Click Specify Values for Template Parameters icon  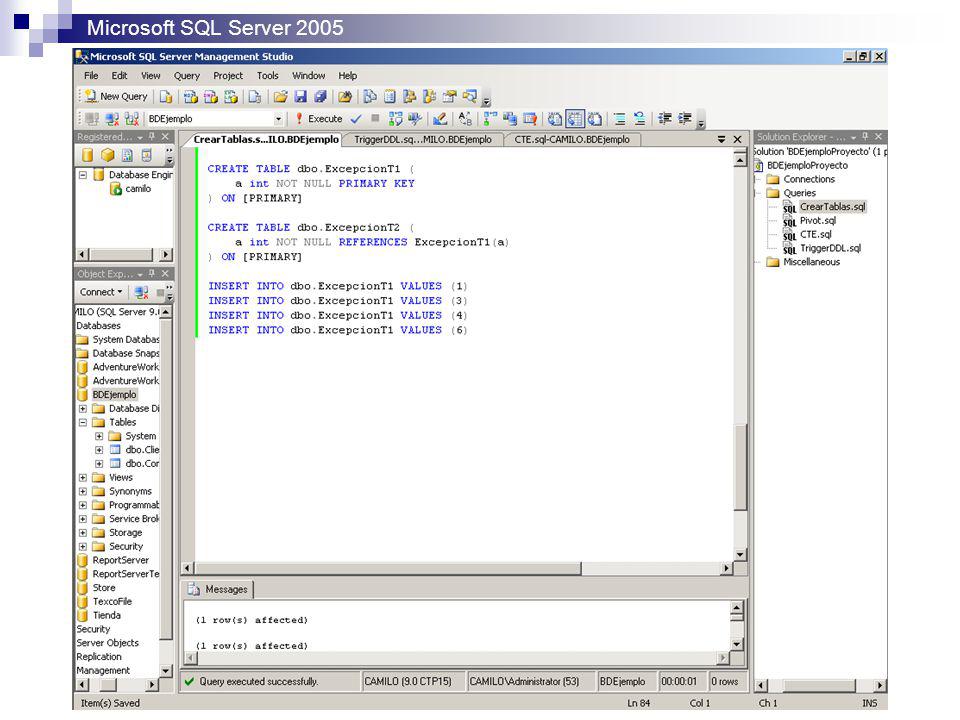465,119
